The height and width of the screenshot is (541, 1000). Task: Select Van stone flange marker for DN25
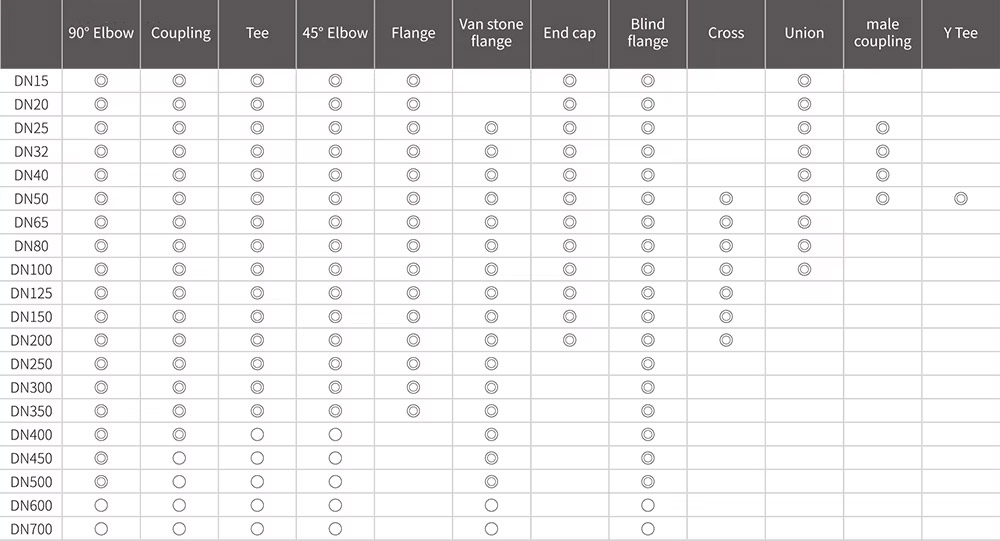click(x=491, y=128)
